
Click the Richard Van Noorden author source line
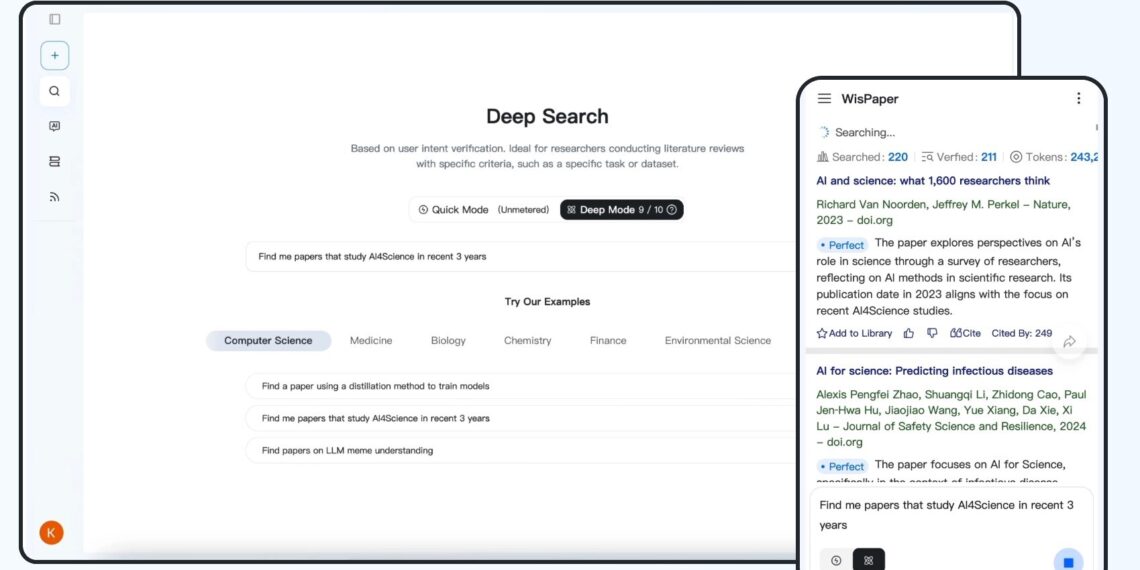[x=943, y=212]
